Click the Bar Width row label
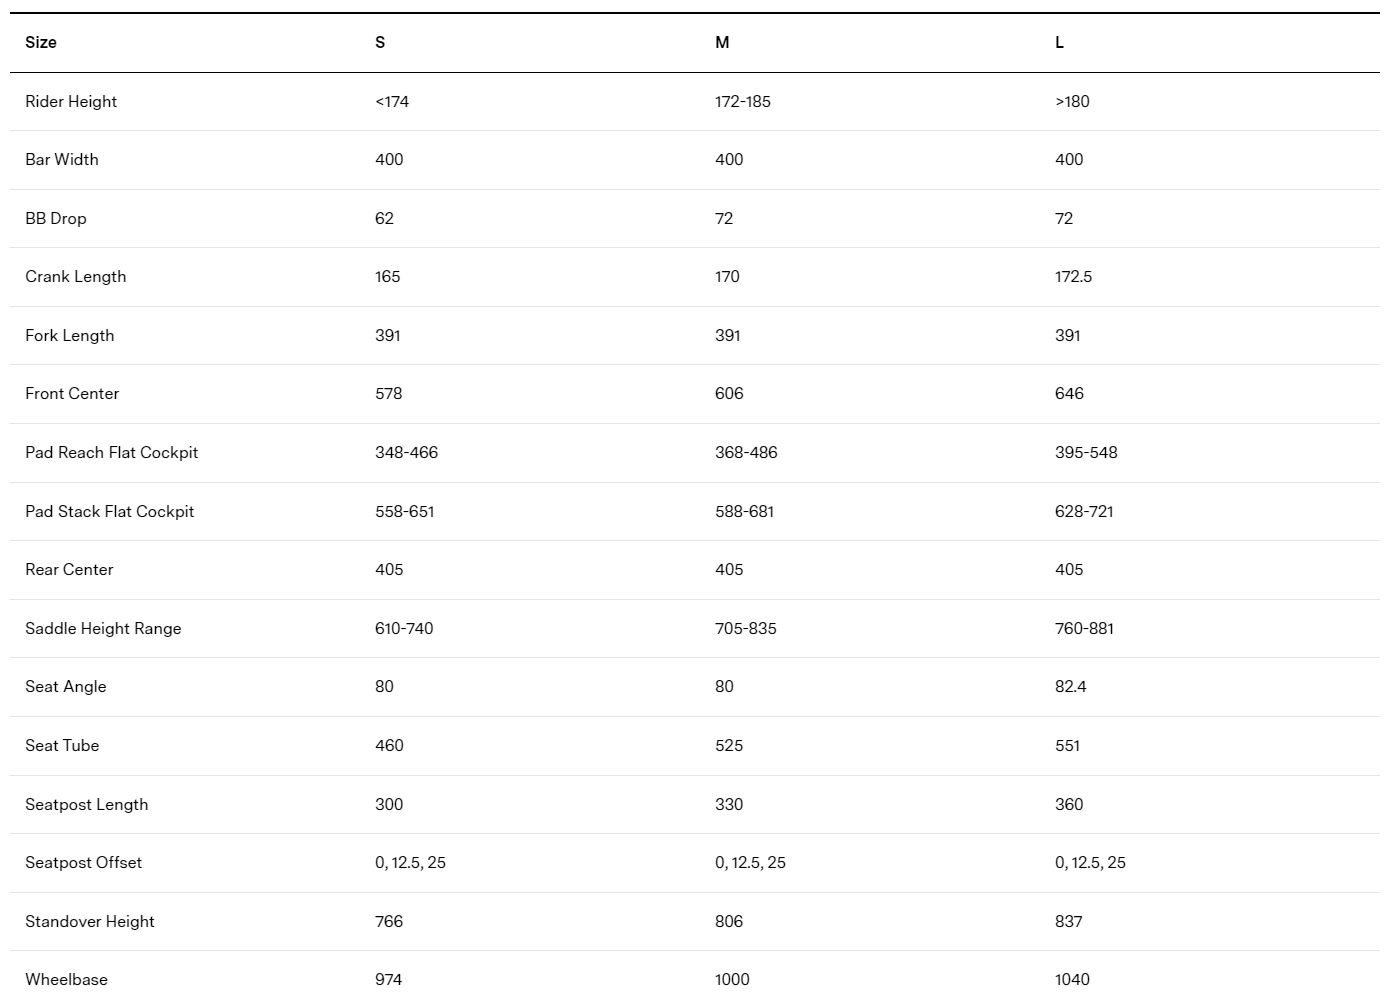 (x=62, y=159)
